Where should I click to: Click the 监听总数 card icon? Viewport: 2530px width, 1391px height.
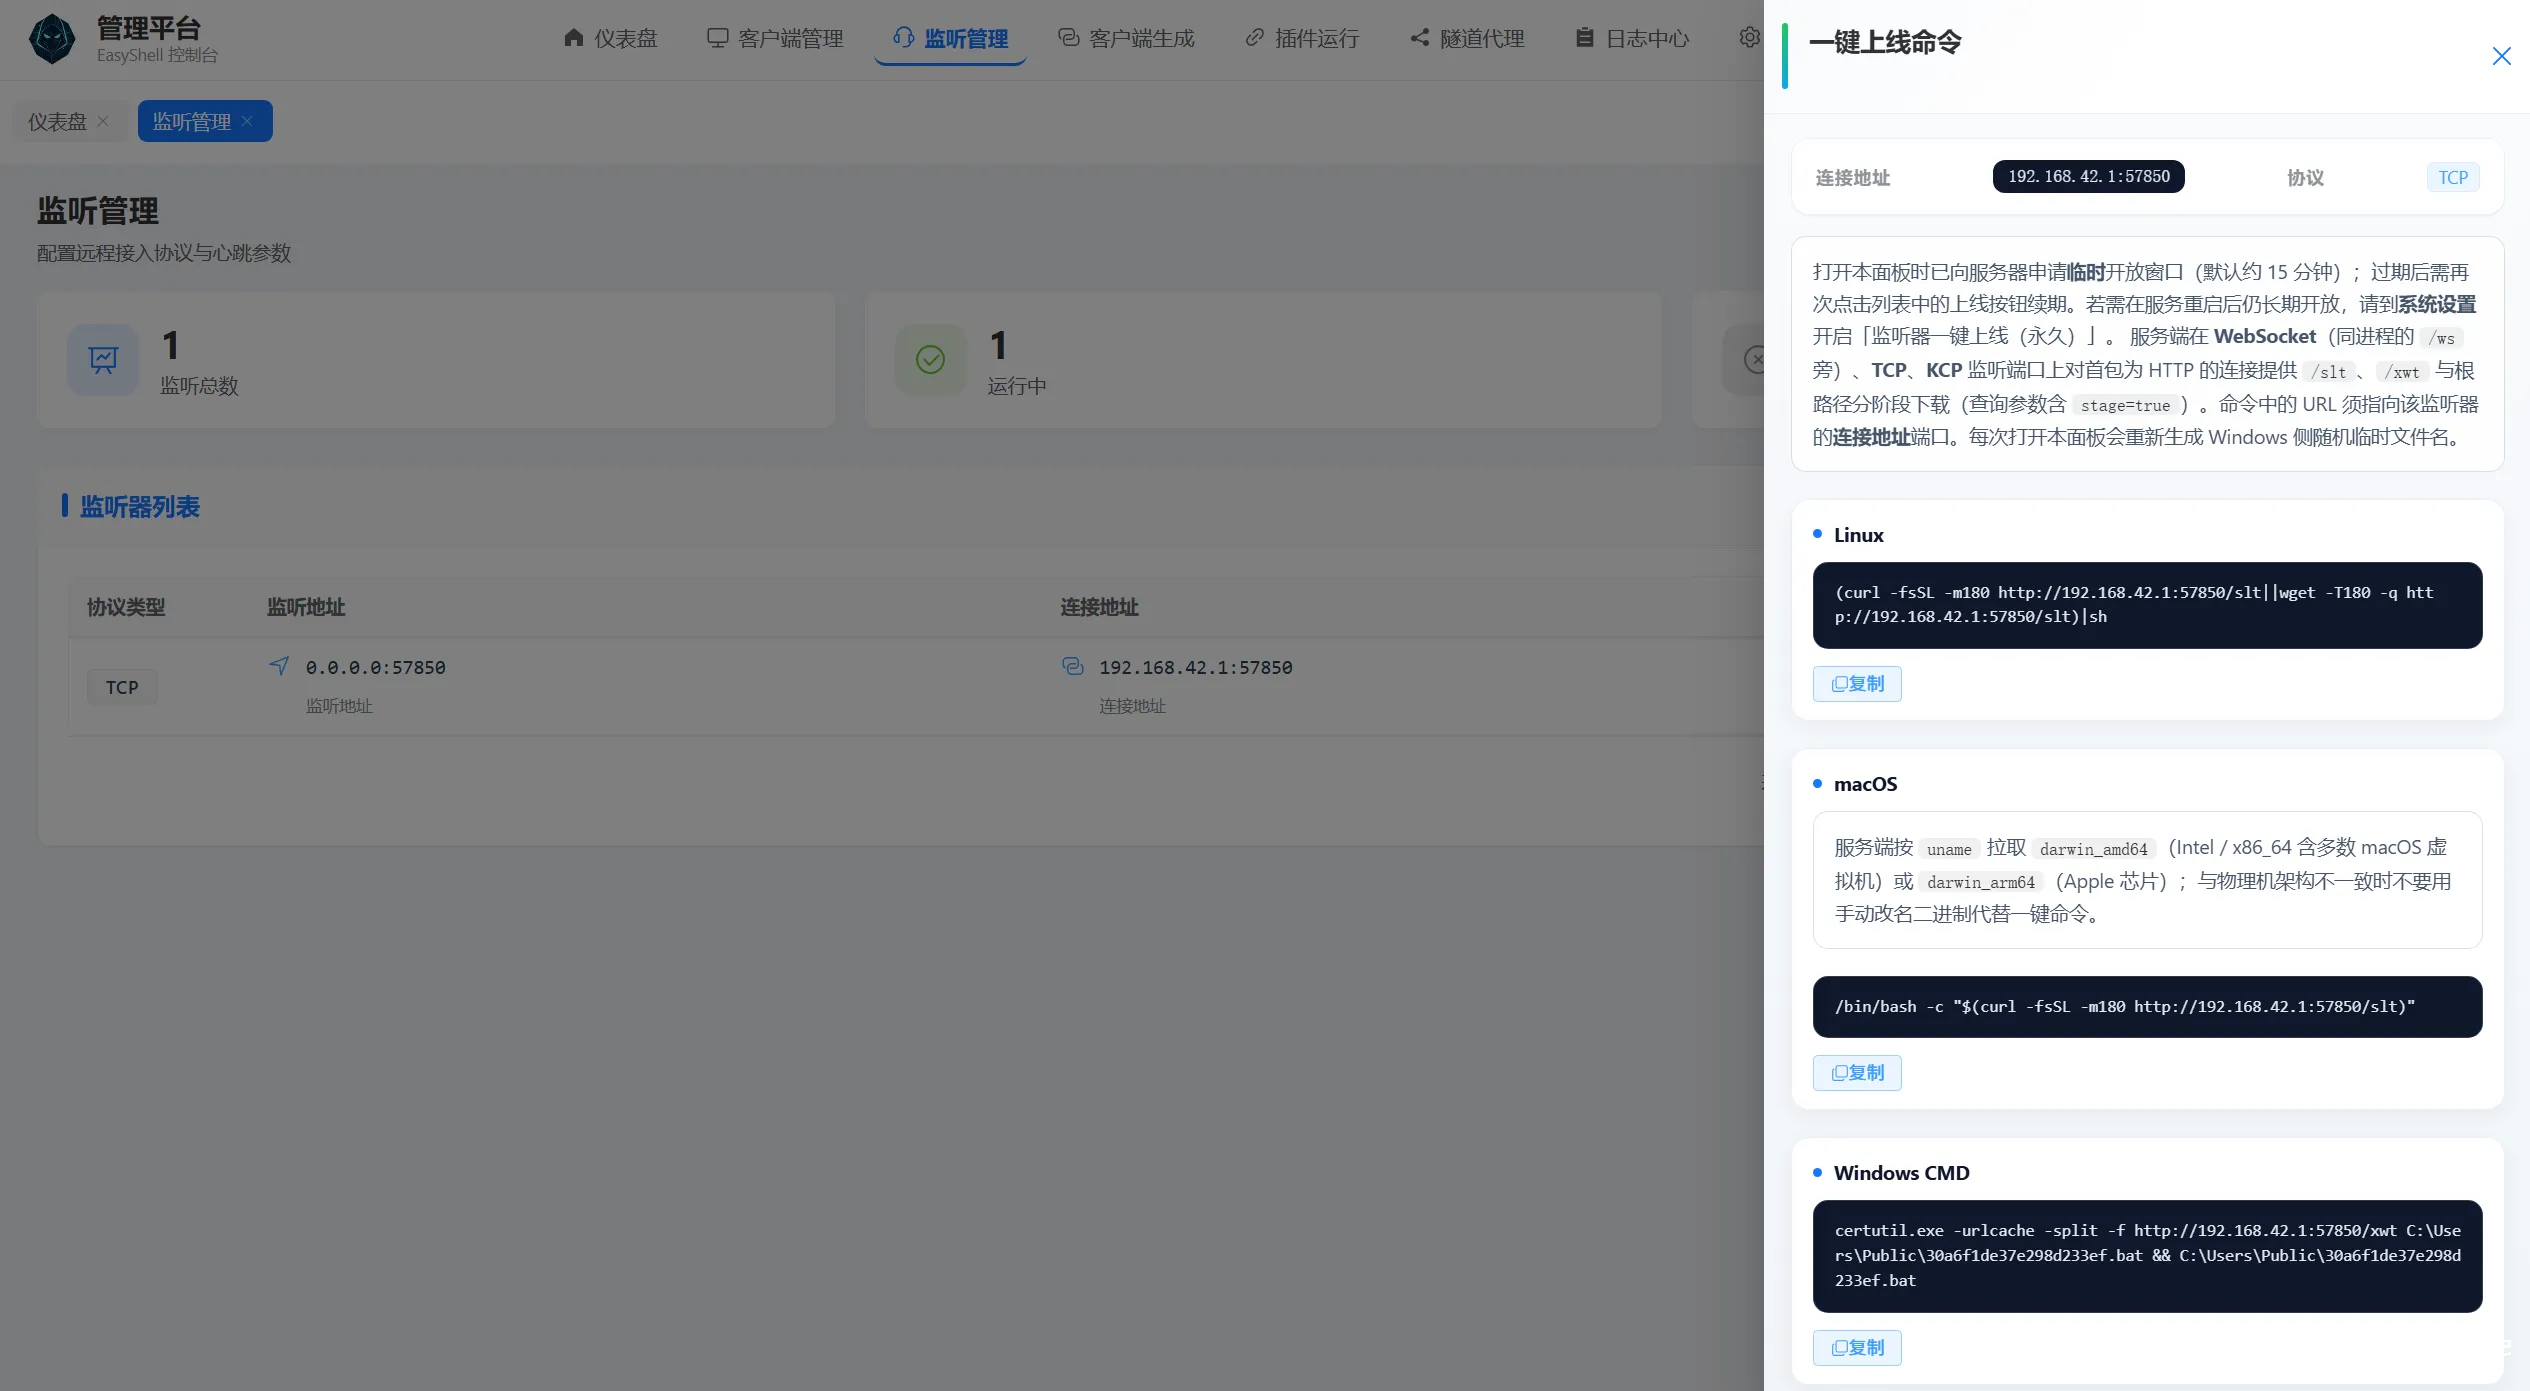103,359
